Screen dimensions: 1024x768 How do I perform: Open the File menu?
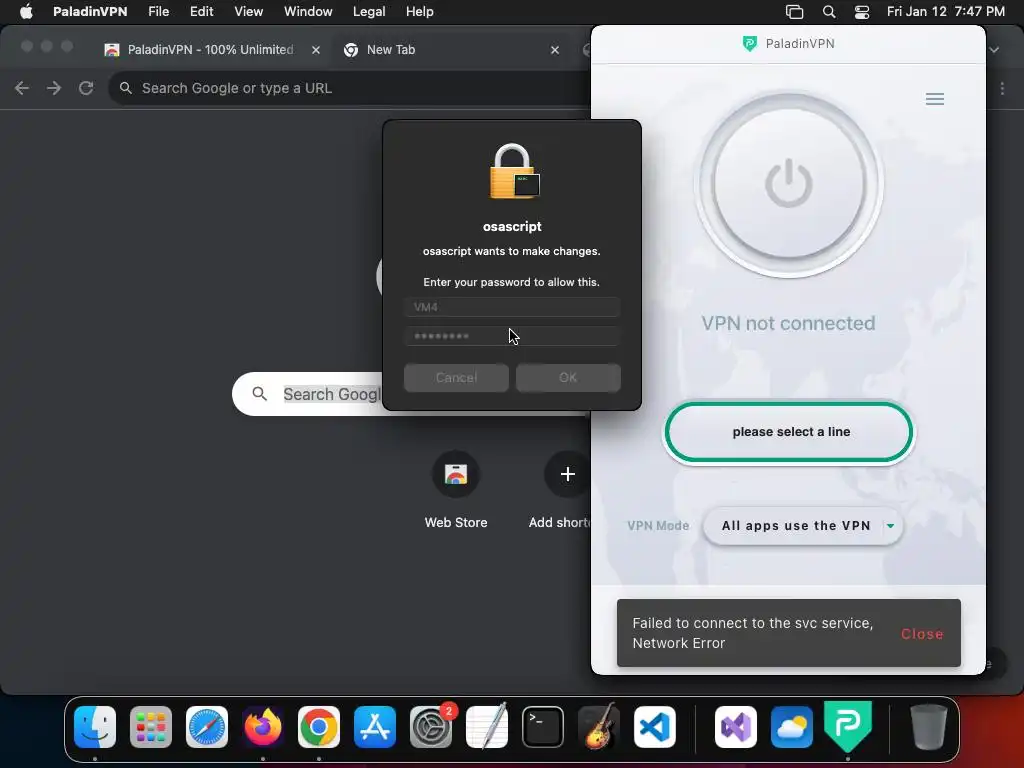tap(158, 12)
